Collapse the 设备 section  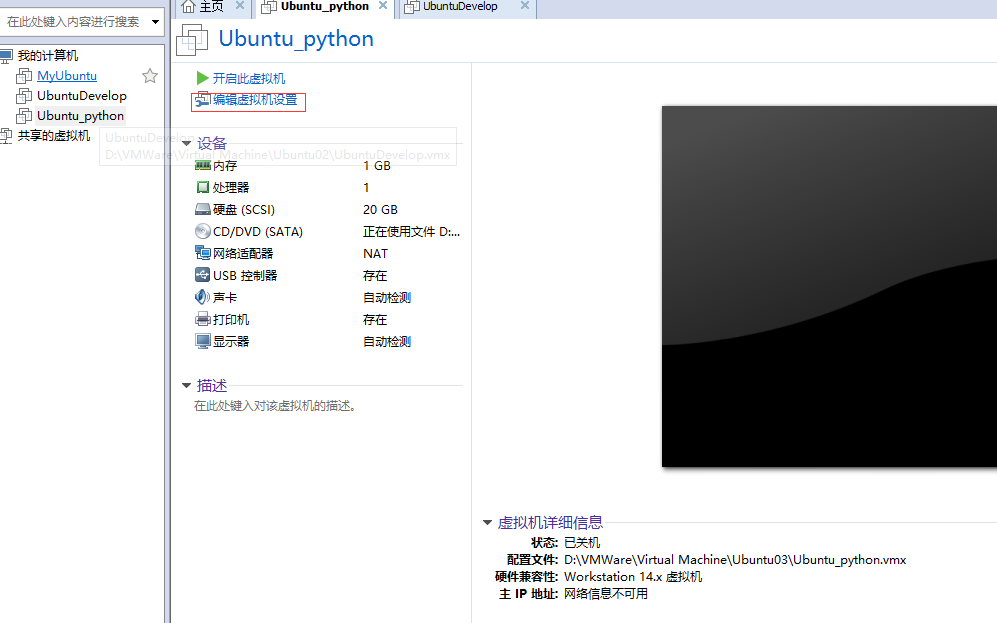(x=186, y=143)
